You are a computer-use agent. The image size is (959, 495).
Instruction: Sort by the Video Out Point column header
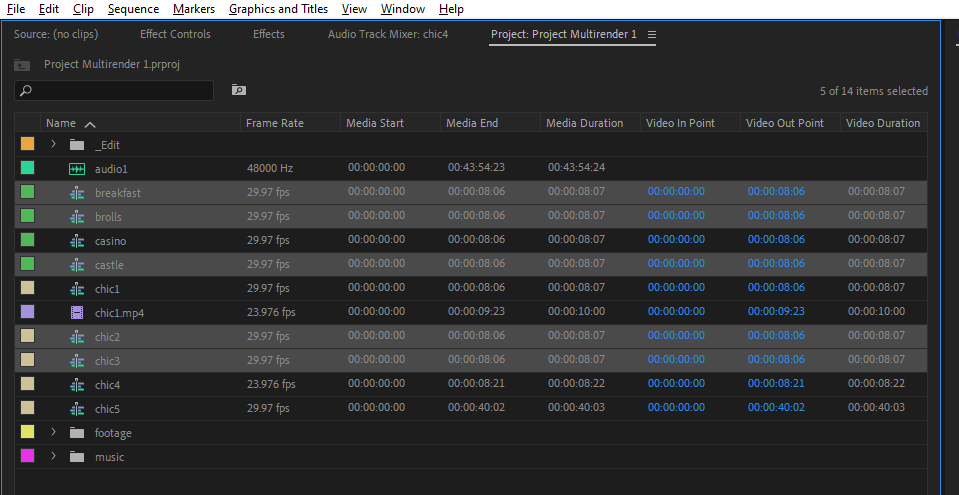[x=785, y=123]
